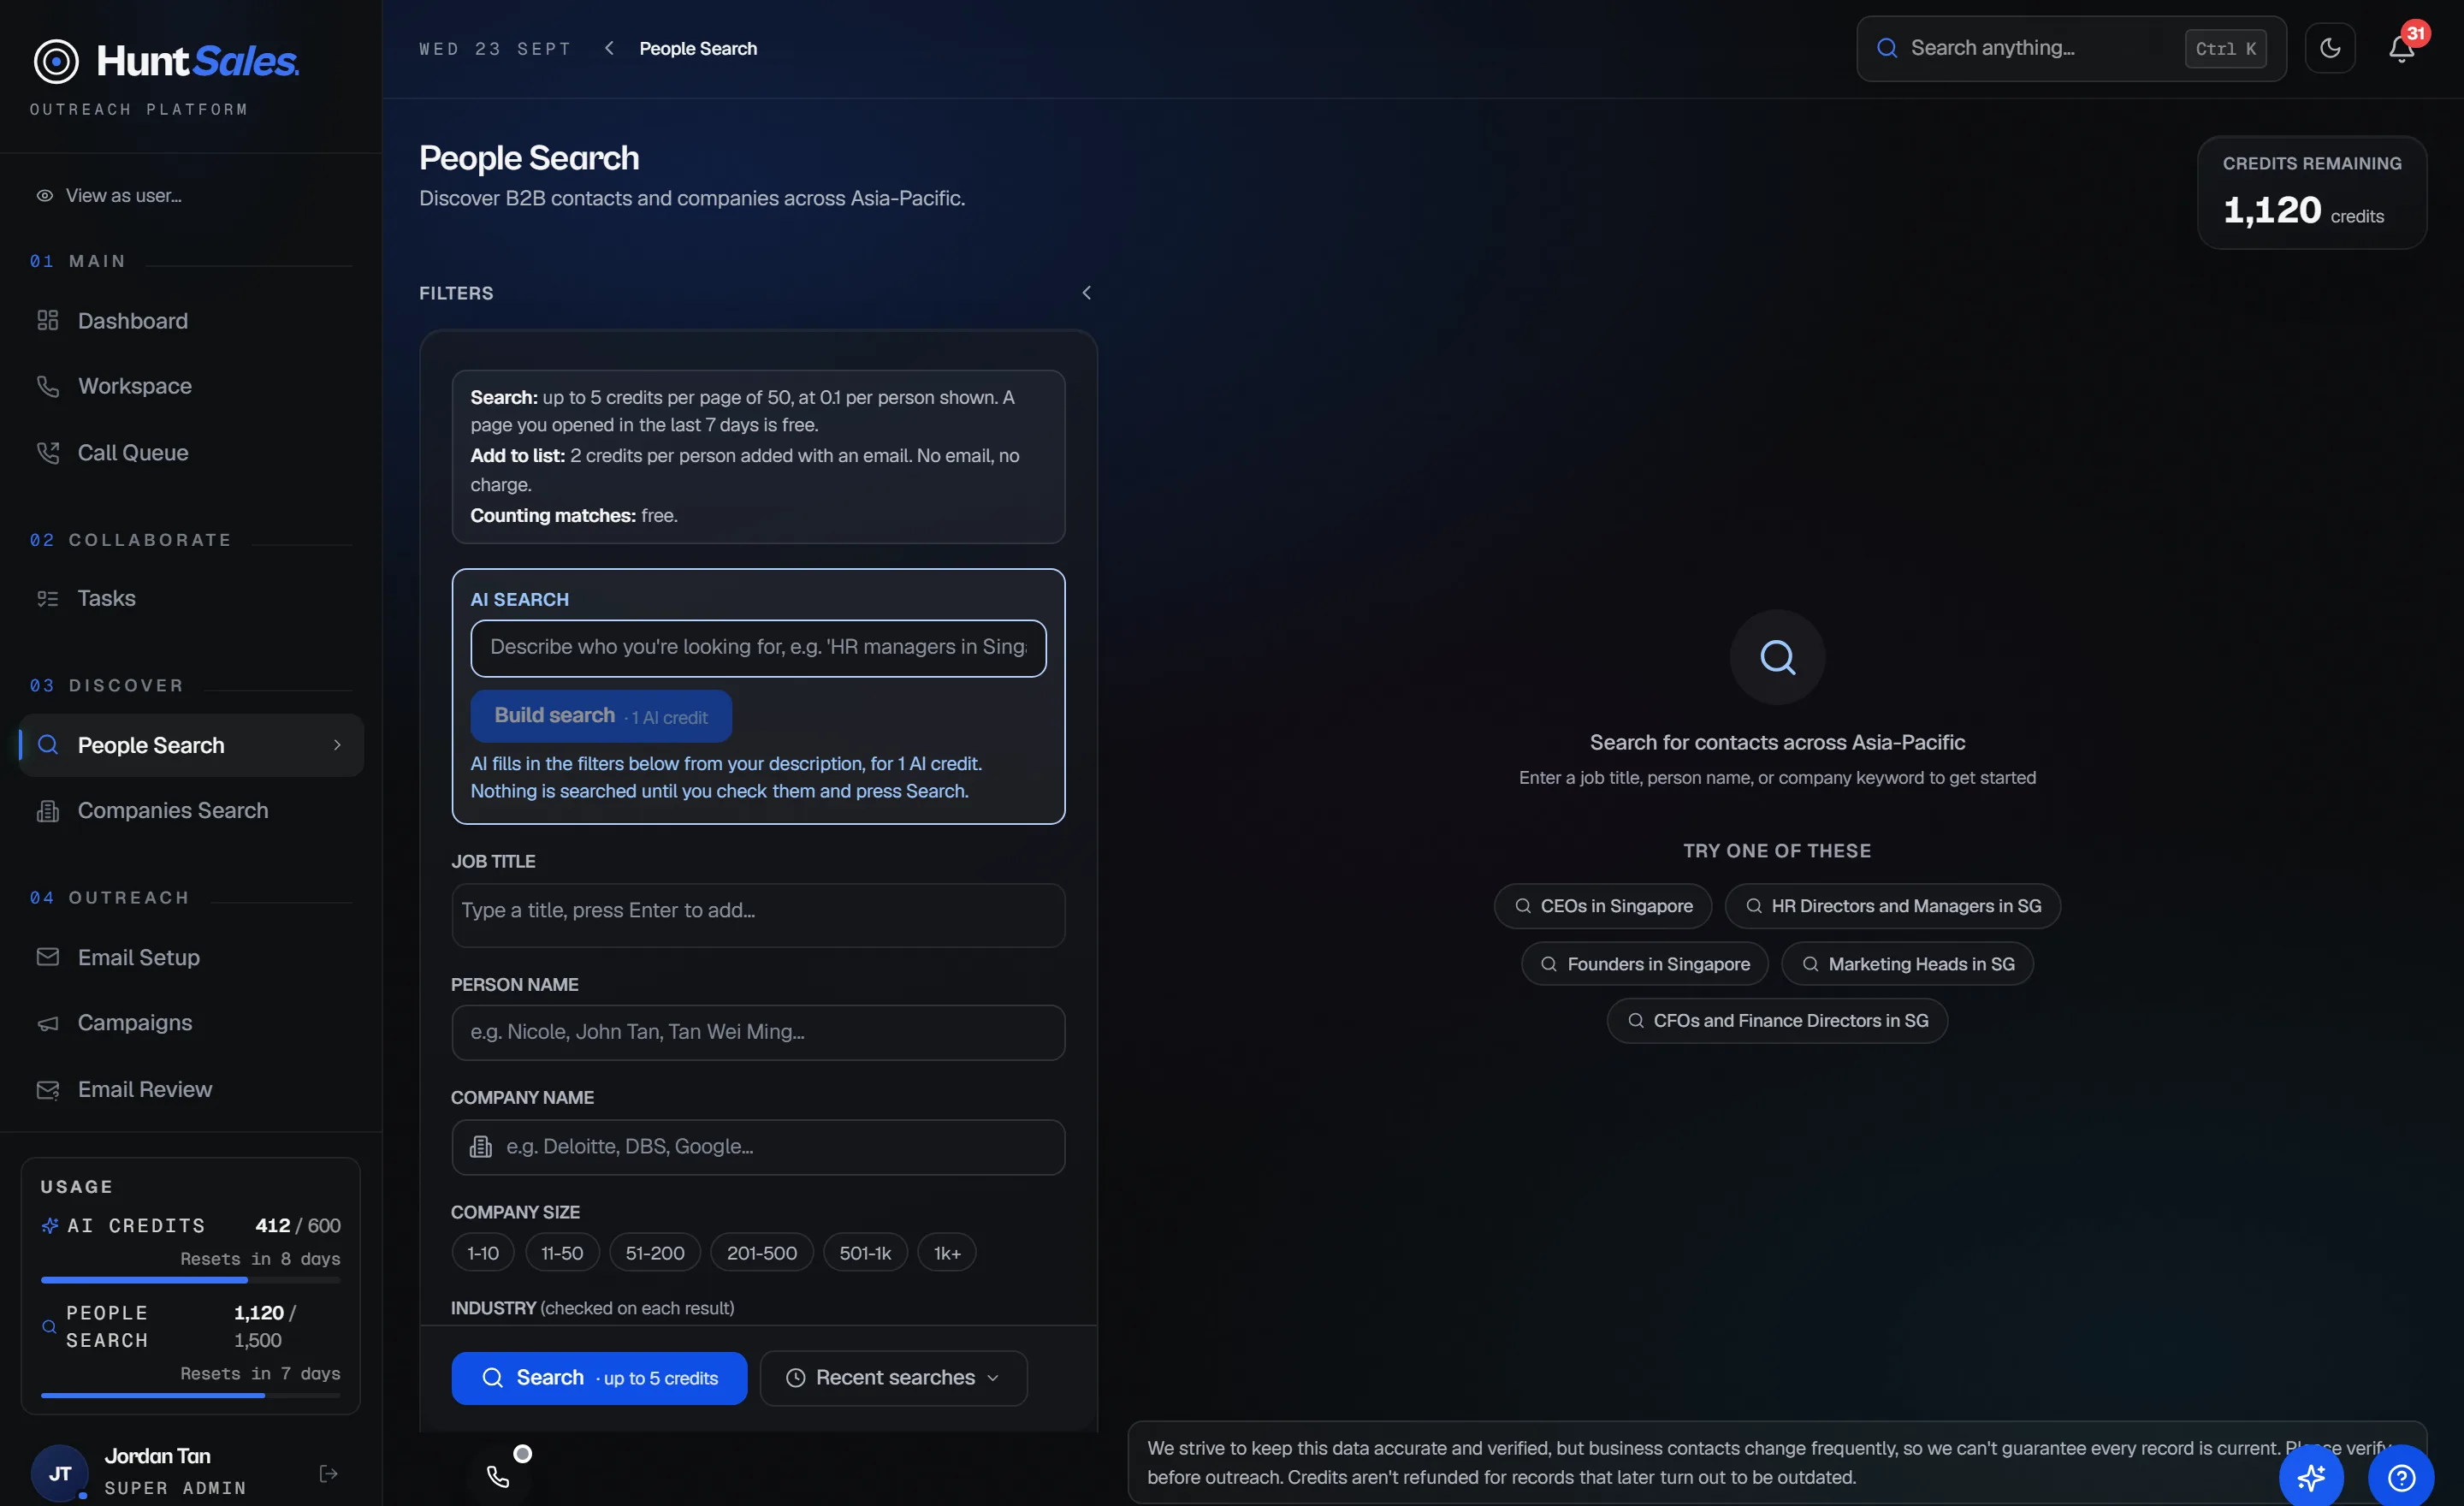
Task: Click the building icon in Company Name field
Action: point(481,1146)
